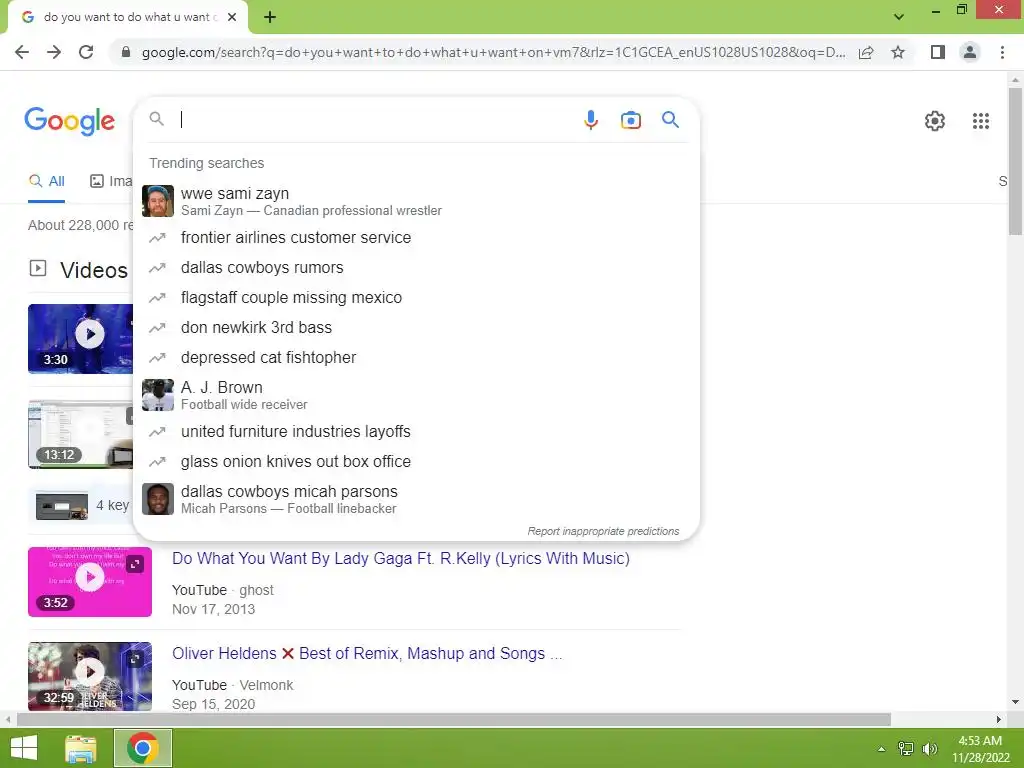Go back with browser back arrow

[x=22, y=52]
